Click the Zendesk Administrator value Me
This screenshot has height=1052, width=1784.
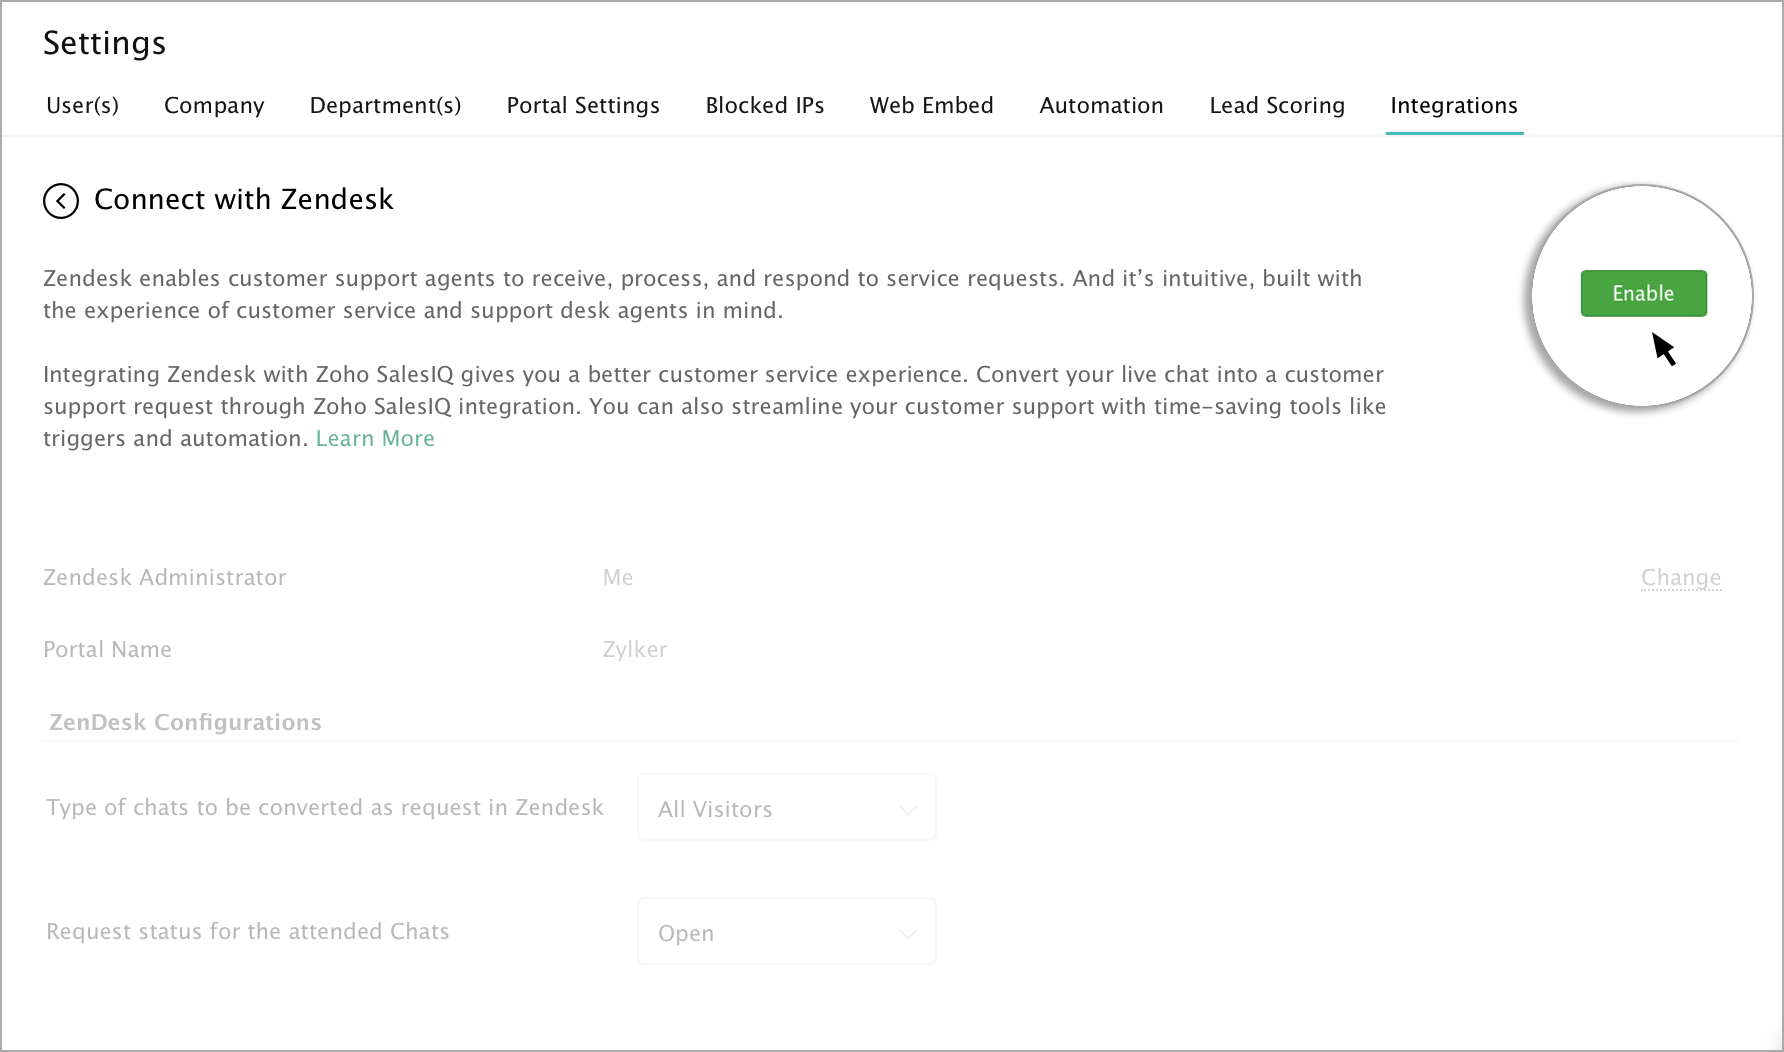[618, 577]
